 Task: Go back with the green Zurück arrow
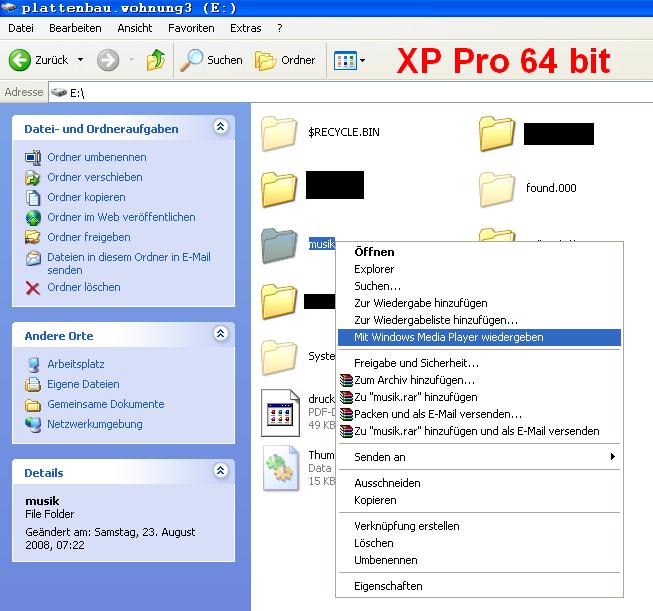[x=20, y=60]
